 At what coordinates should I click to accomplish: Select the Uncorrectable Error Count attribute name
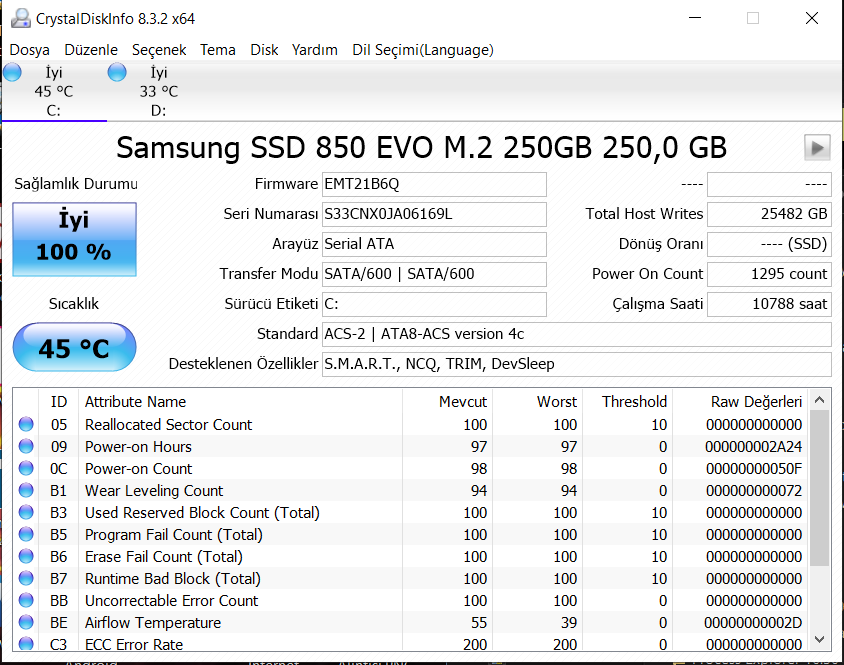[172, 600]
